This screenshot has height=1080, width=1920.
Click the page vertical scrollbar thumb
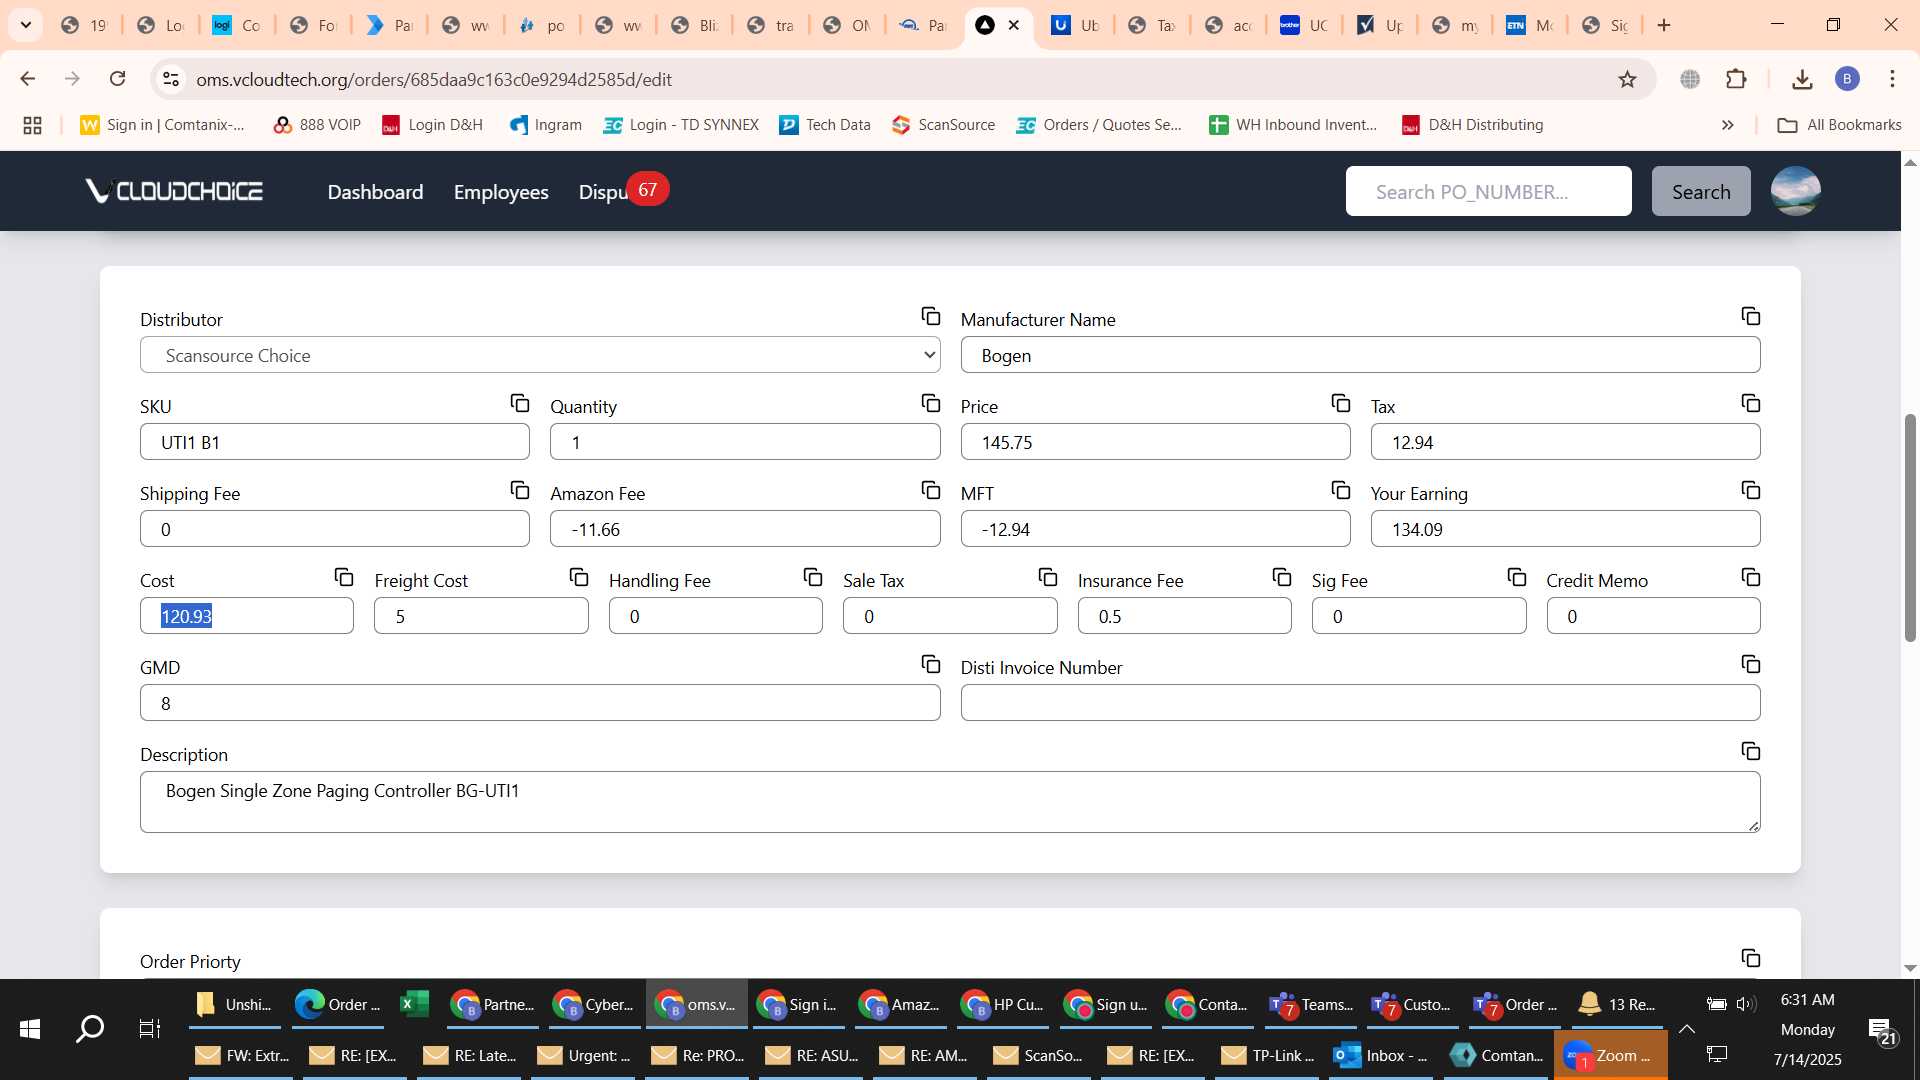pos(1910,527)
